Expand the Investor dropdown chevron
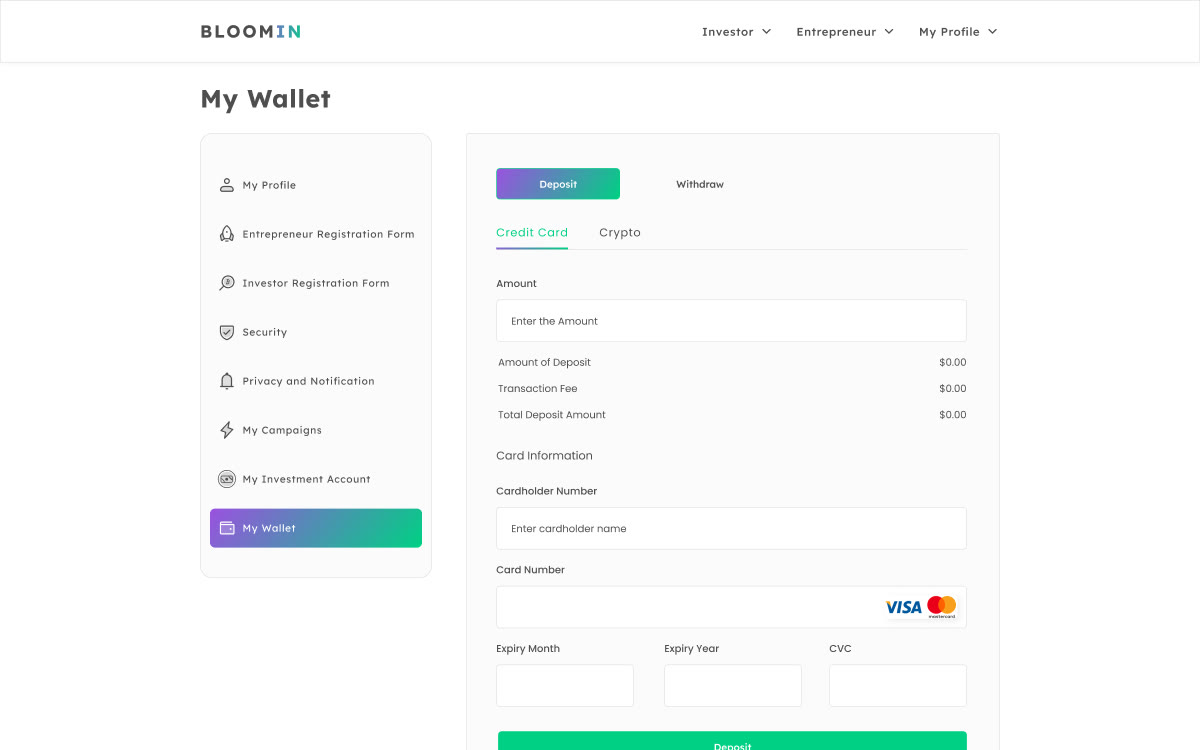The height and width of the screenshot is (750, 1200). 767,32
